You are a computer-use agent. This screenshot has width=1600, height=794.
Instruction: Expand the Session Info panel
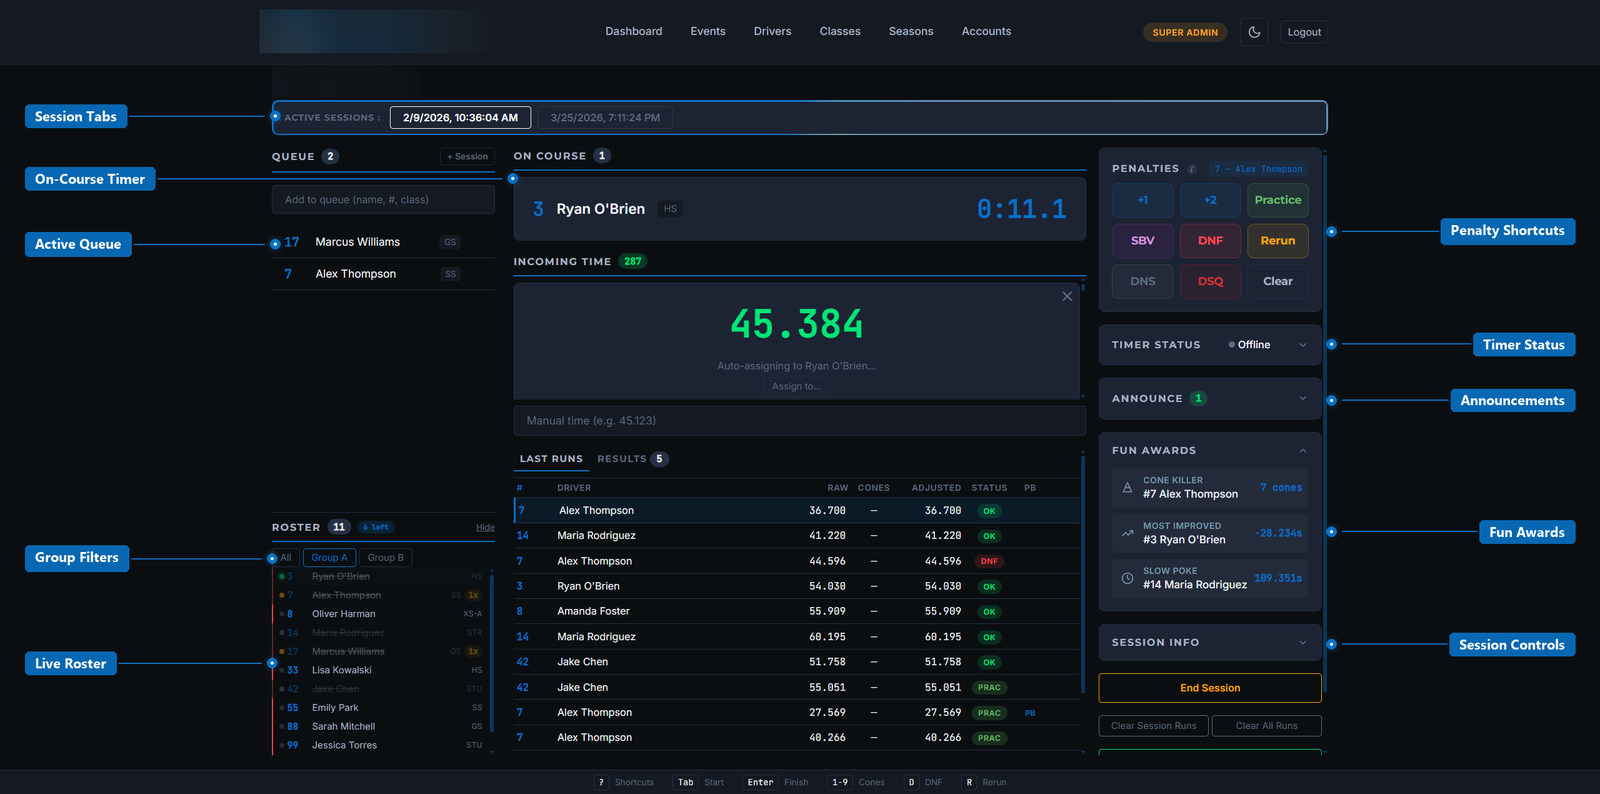click(1210, 643)
